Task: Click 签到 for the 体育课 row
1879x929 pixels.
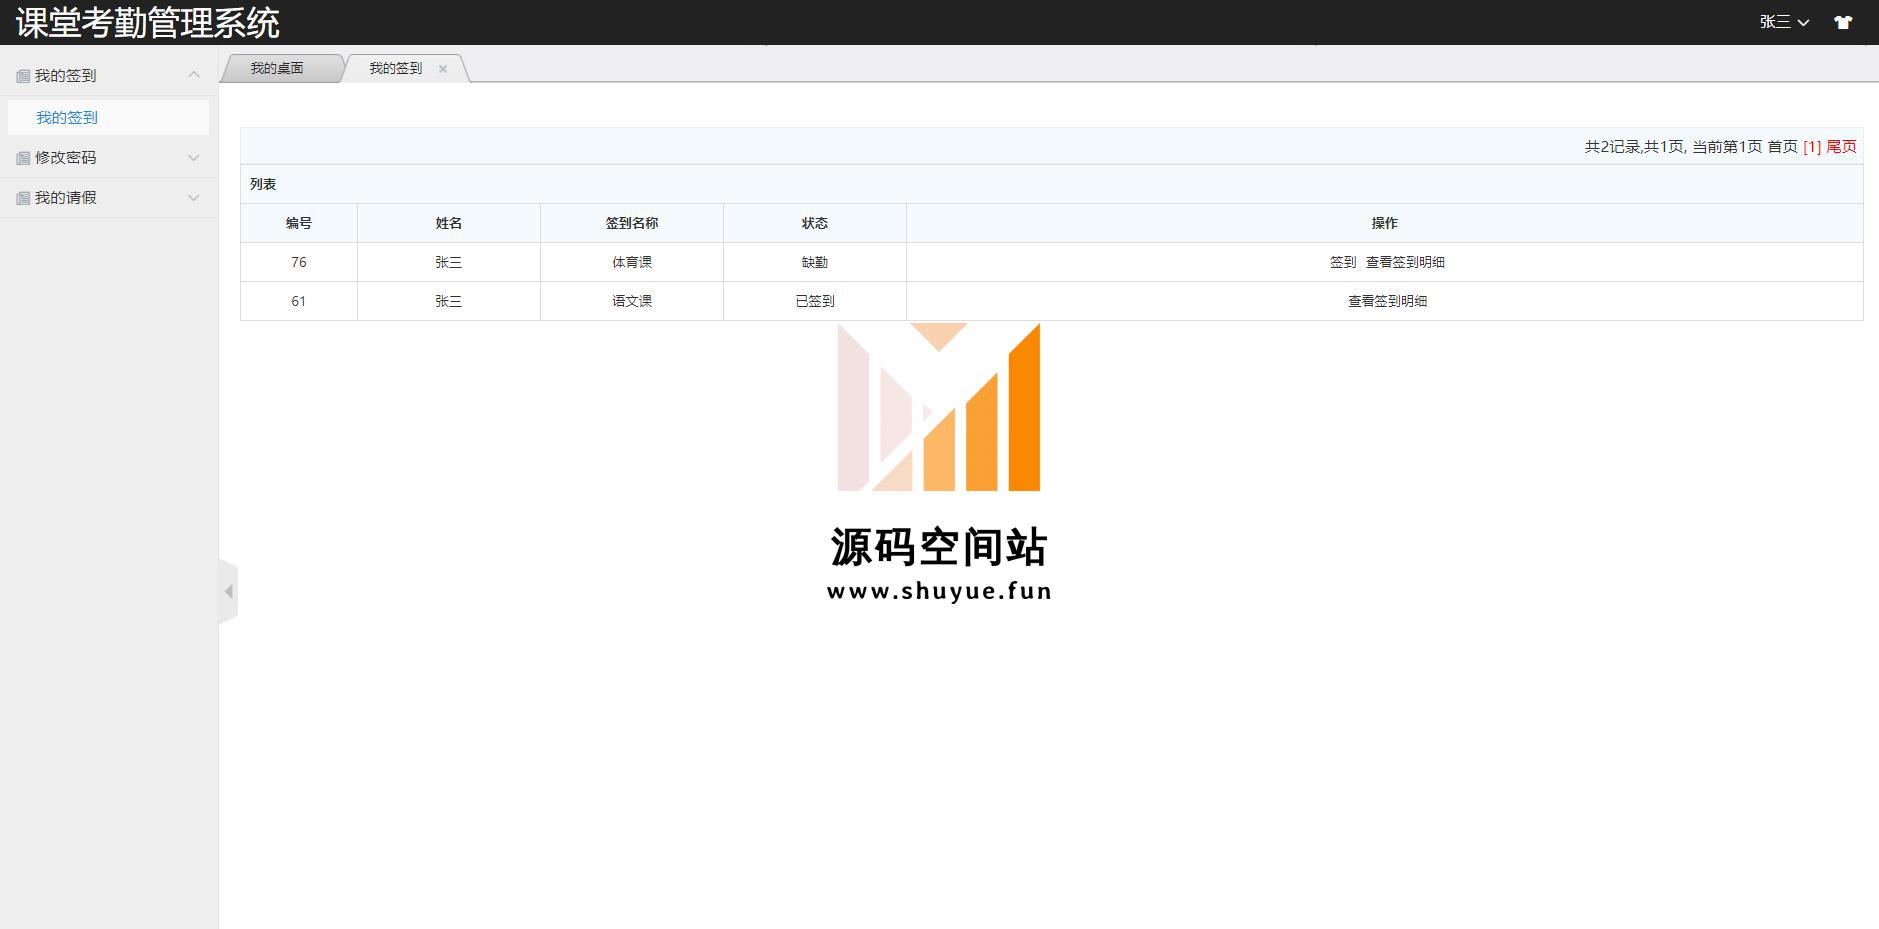Action: [1343, 262]
